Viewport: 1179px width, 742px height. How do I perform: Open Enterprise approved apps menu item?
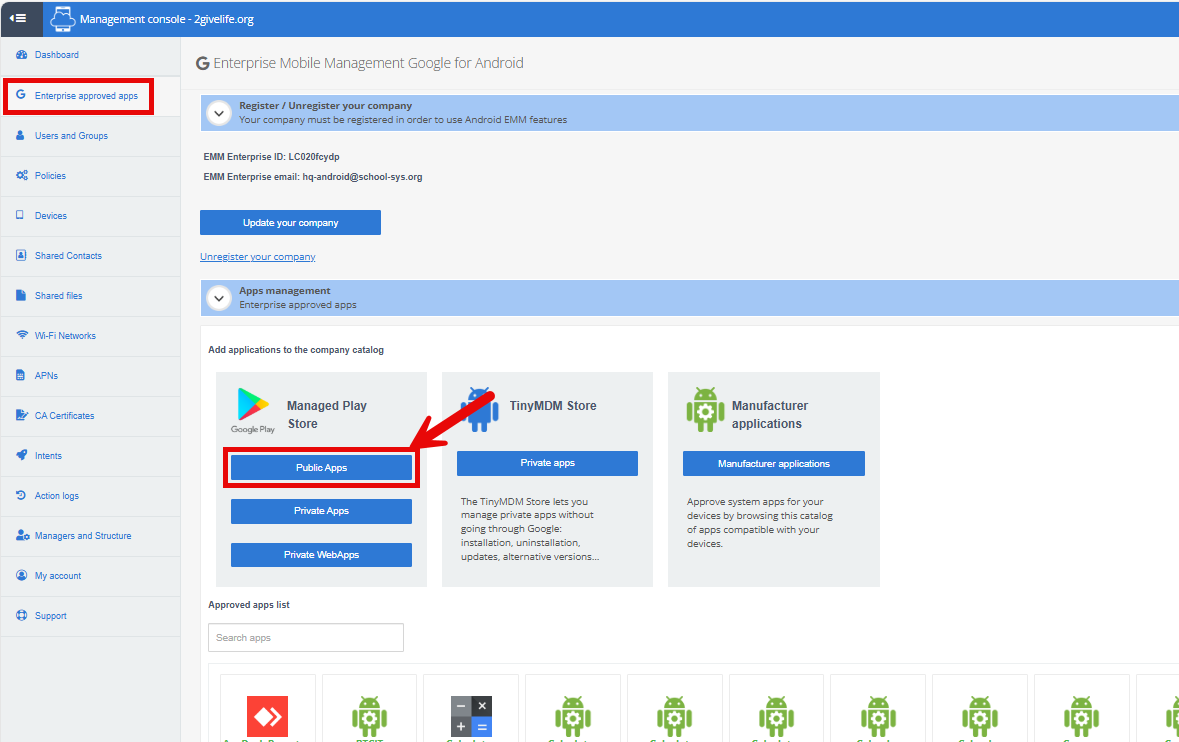[86, 96]
